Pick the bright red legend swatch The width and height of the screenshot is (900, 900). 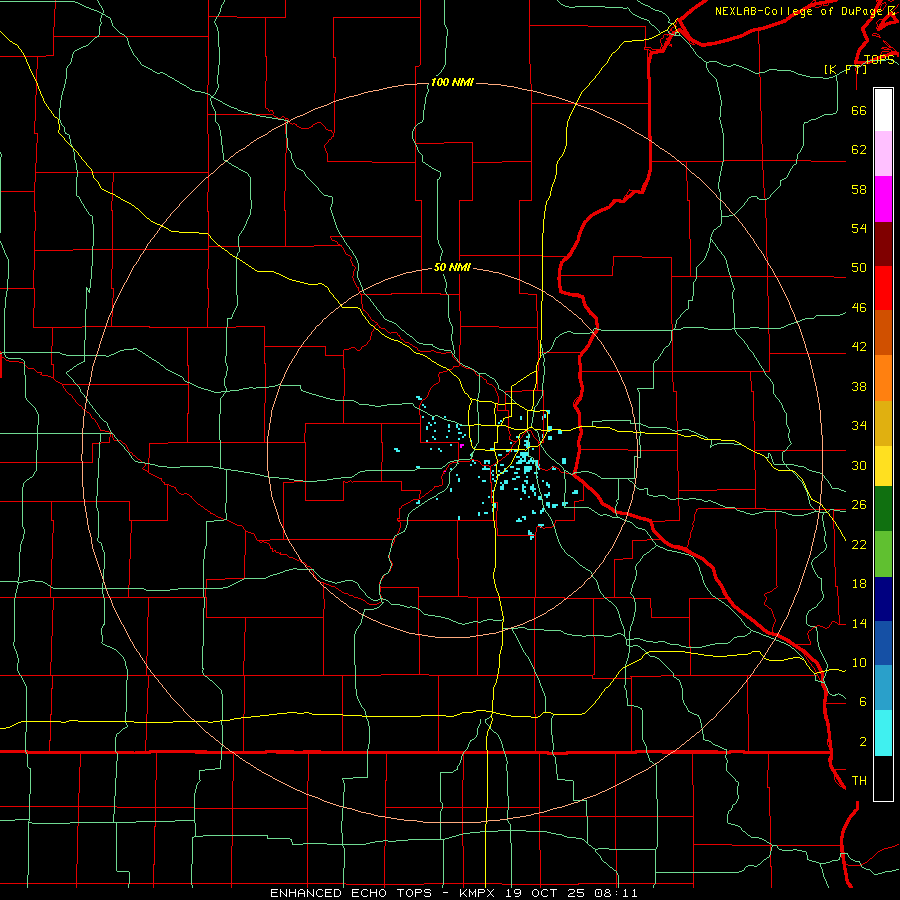(x=883, y=288)
